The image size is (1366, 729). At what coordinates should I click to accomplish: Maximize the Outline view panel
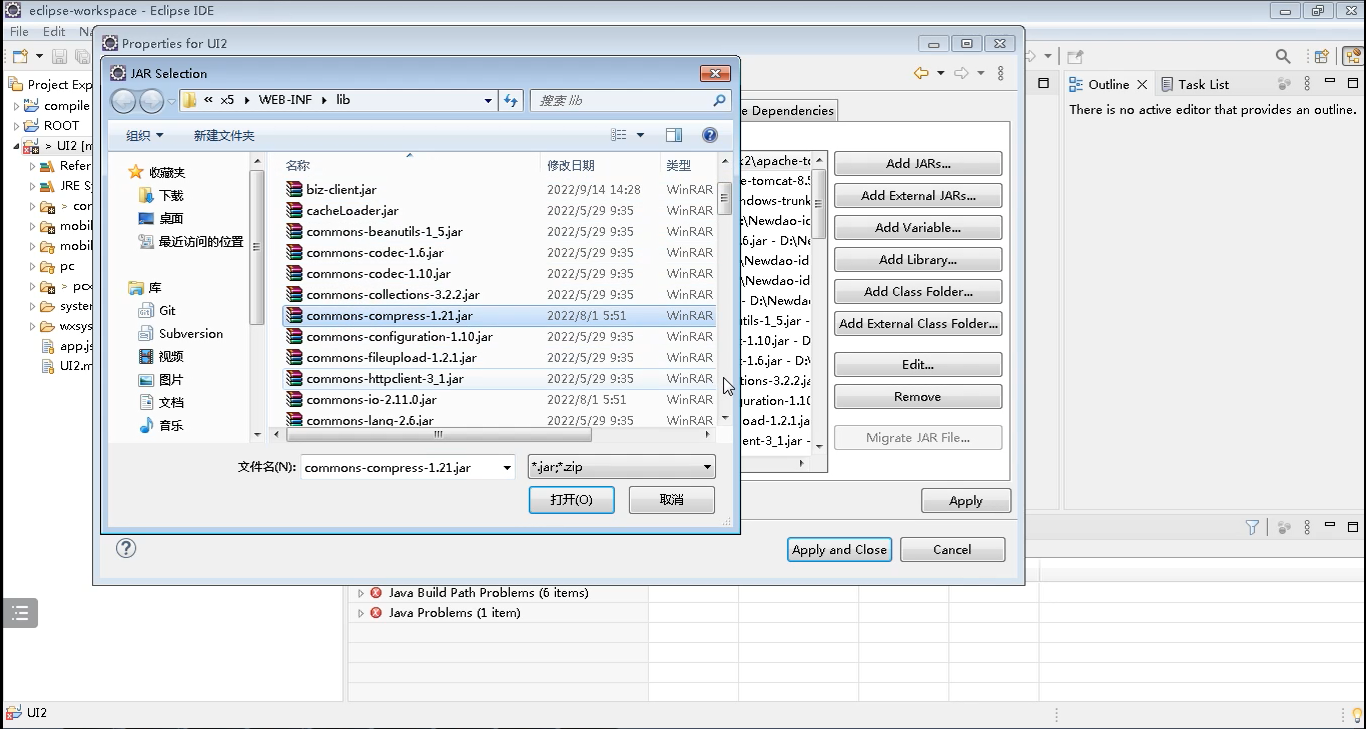(1351, 83)
